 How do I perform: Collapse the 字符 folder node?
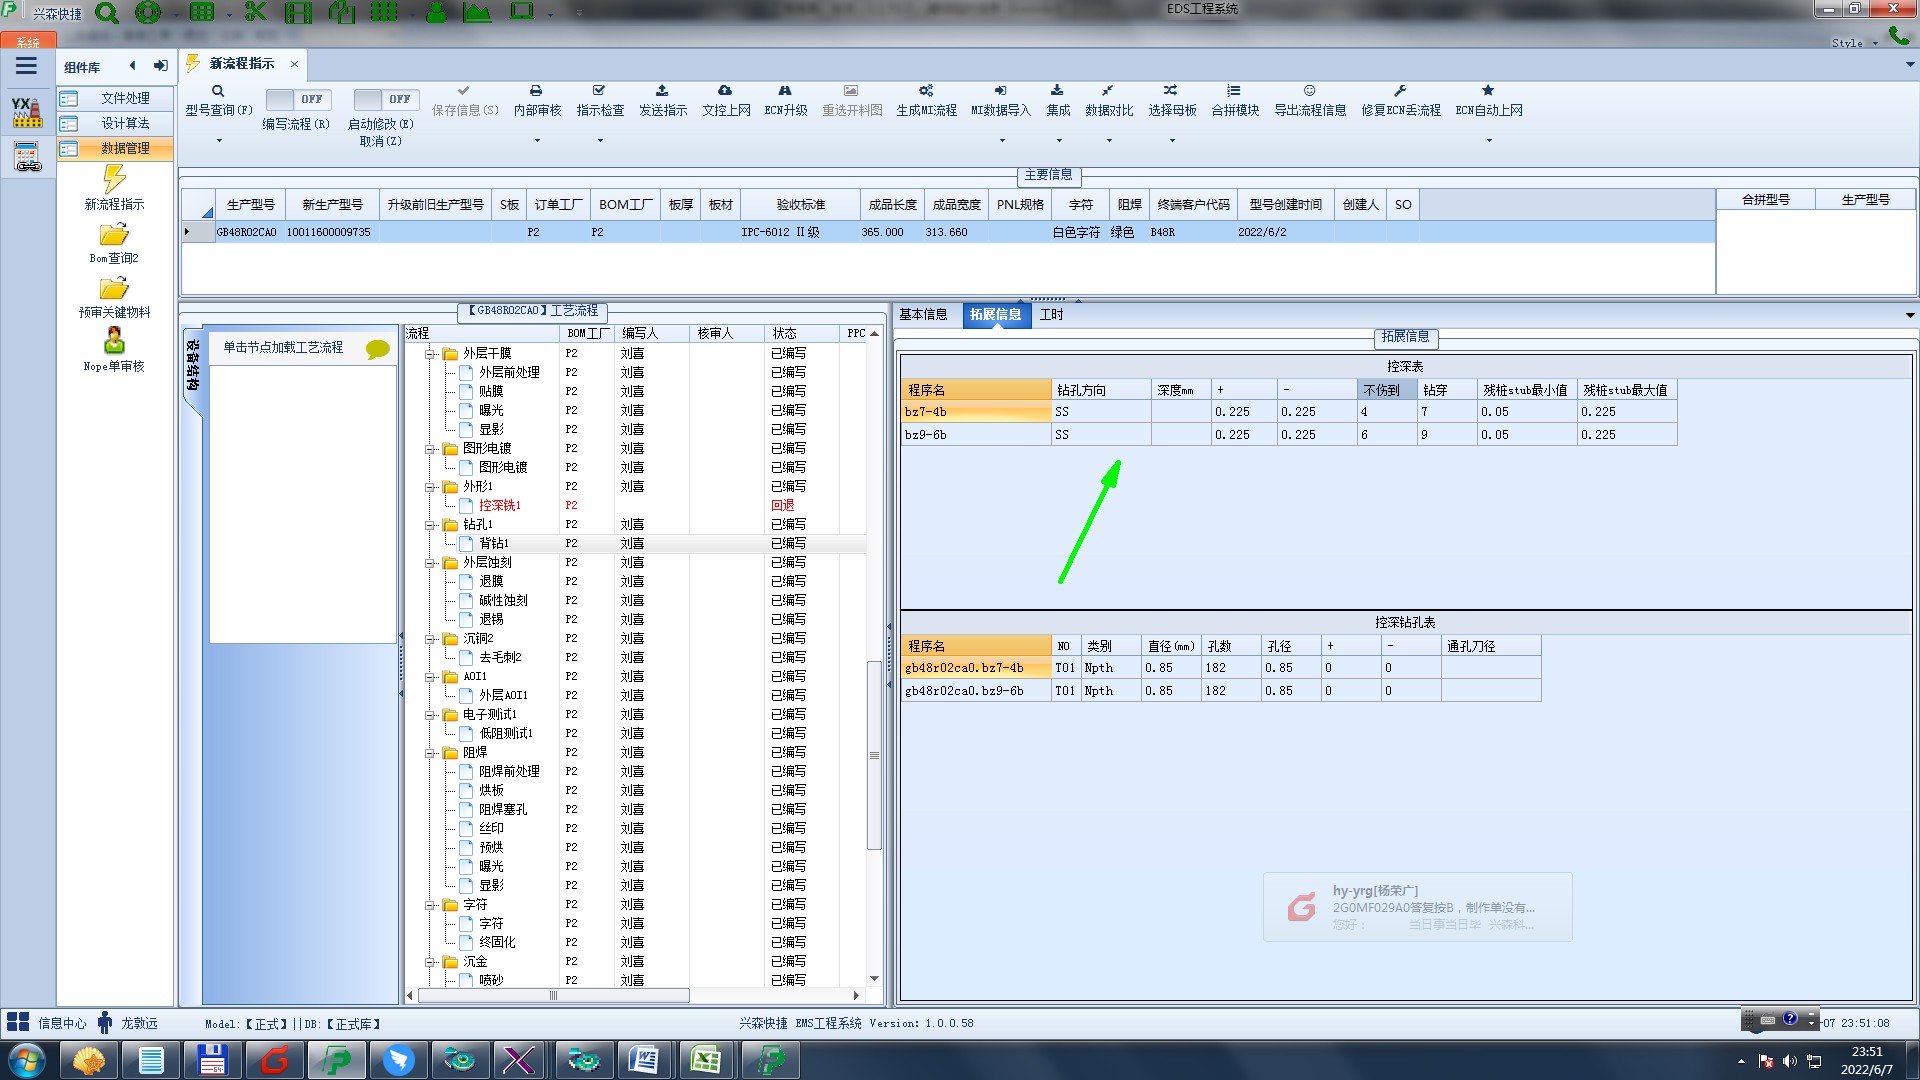tap(430, 905)
